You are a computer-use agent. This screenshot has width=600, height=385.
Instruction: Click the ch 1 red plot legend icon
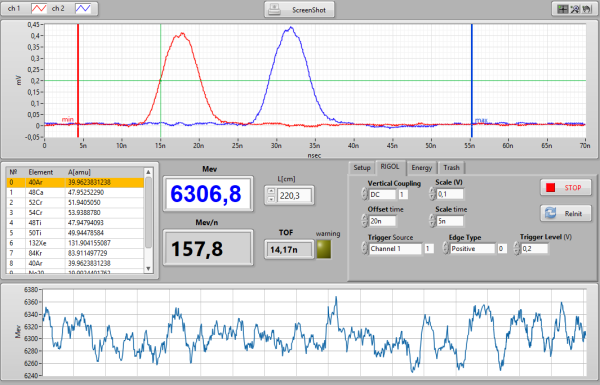[39, 8]
